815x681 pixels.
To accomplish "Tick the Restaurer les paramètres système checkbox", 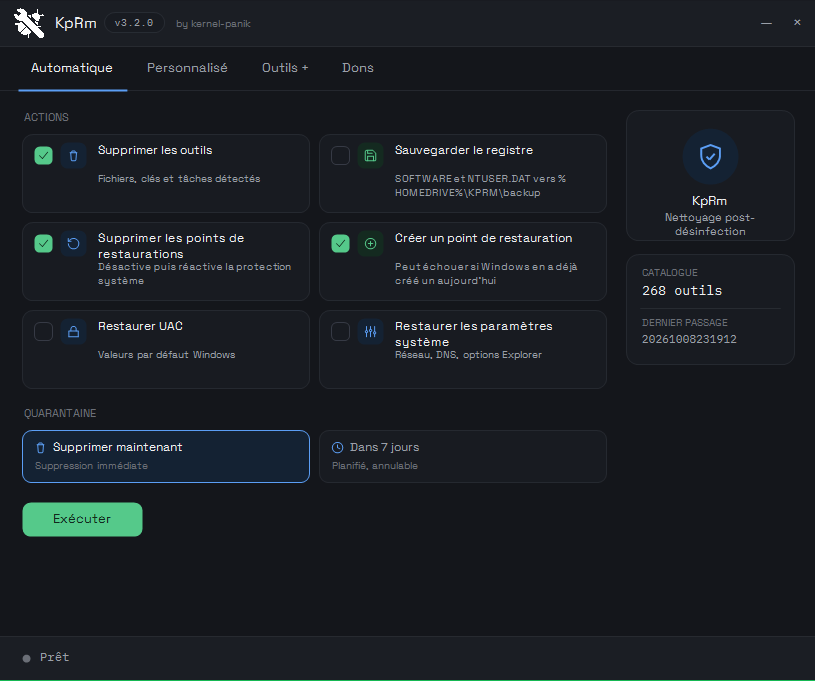I will pyautogui.click(x=340, y=331).
